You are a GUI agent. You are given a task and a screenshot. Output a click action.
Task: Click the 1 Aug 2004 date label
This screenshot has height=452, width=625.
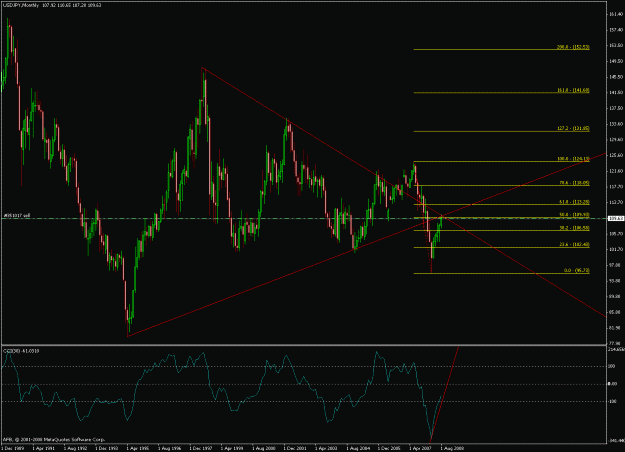[x=358, y=448]
